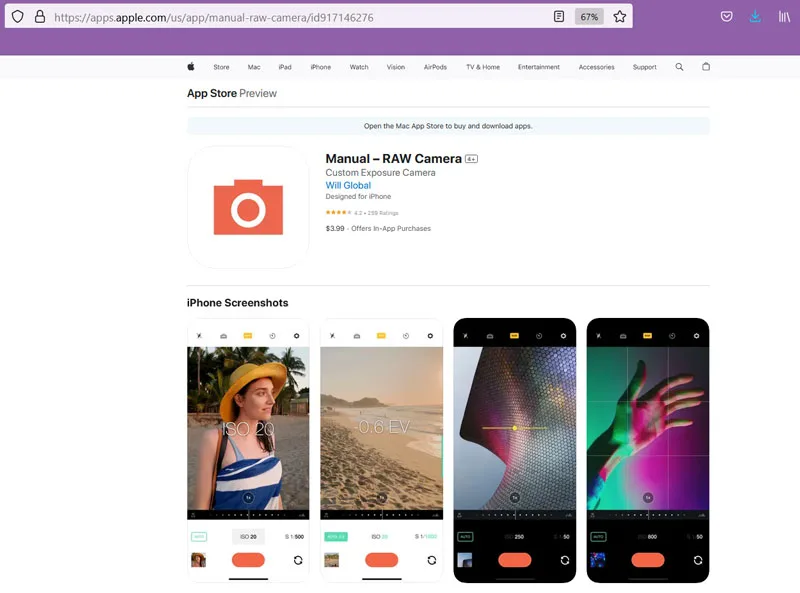The height and width of the screenshot is (593, 800).
Task: Open the Store menu item
Action: pyautogui.click(x=221, y=67)
